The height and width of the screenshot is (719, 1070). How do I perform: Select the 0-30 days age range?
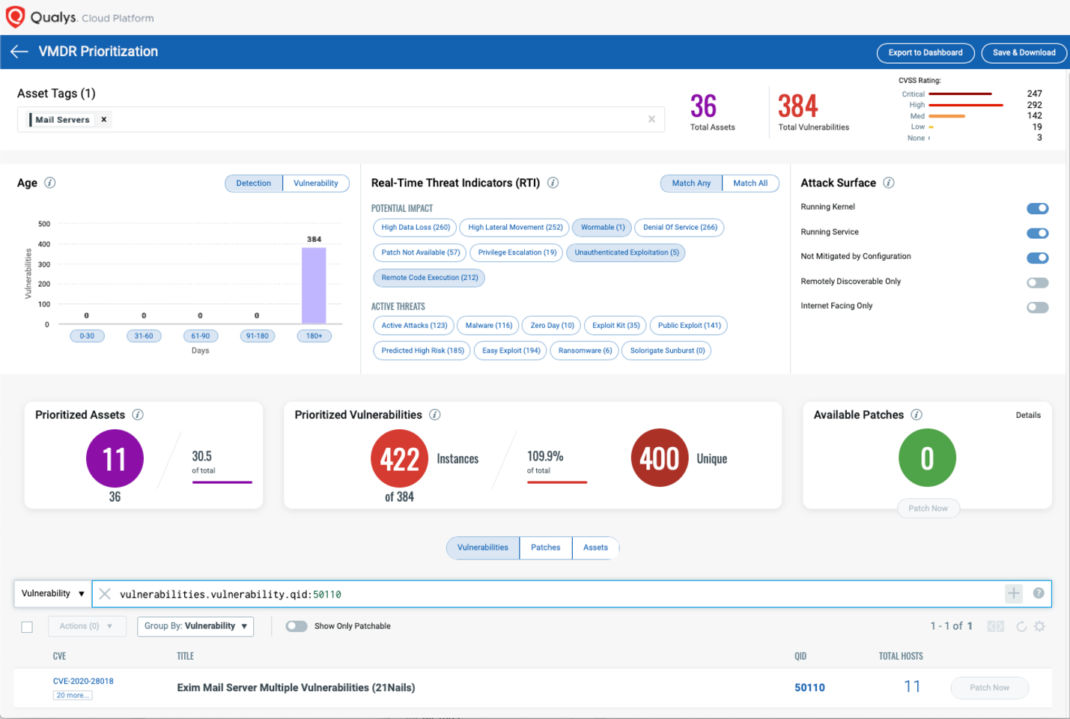click(x=87, y=336)
